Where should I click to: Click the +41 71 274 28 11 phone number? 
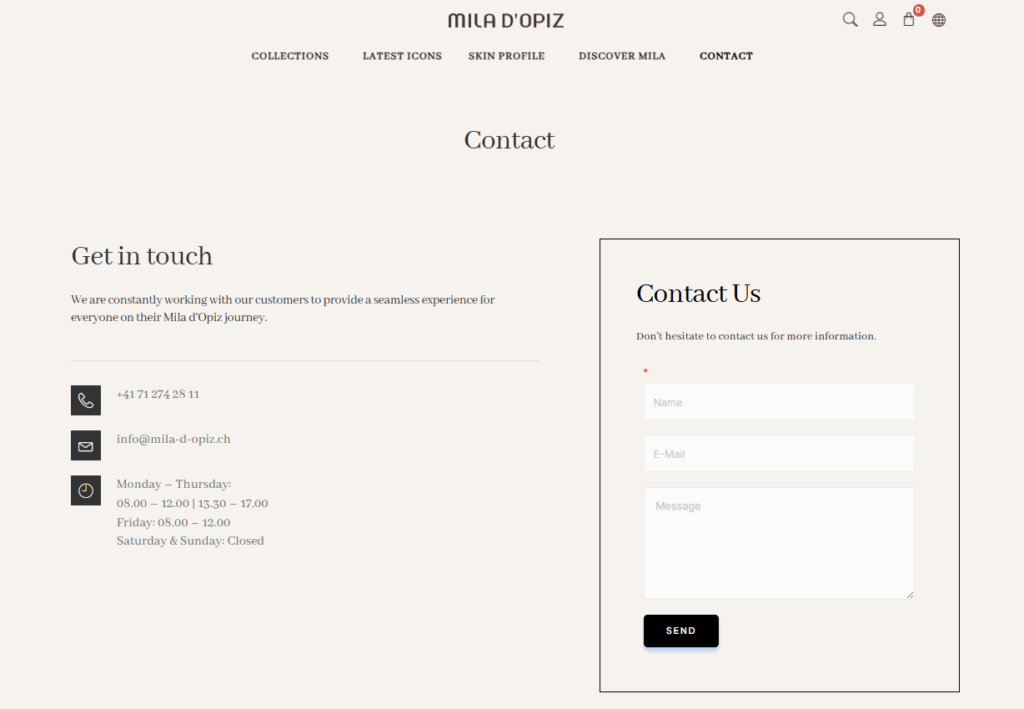pos(158,394)
